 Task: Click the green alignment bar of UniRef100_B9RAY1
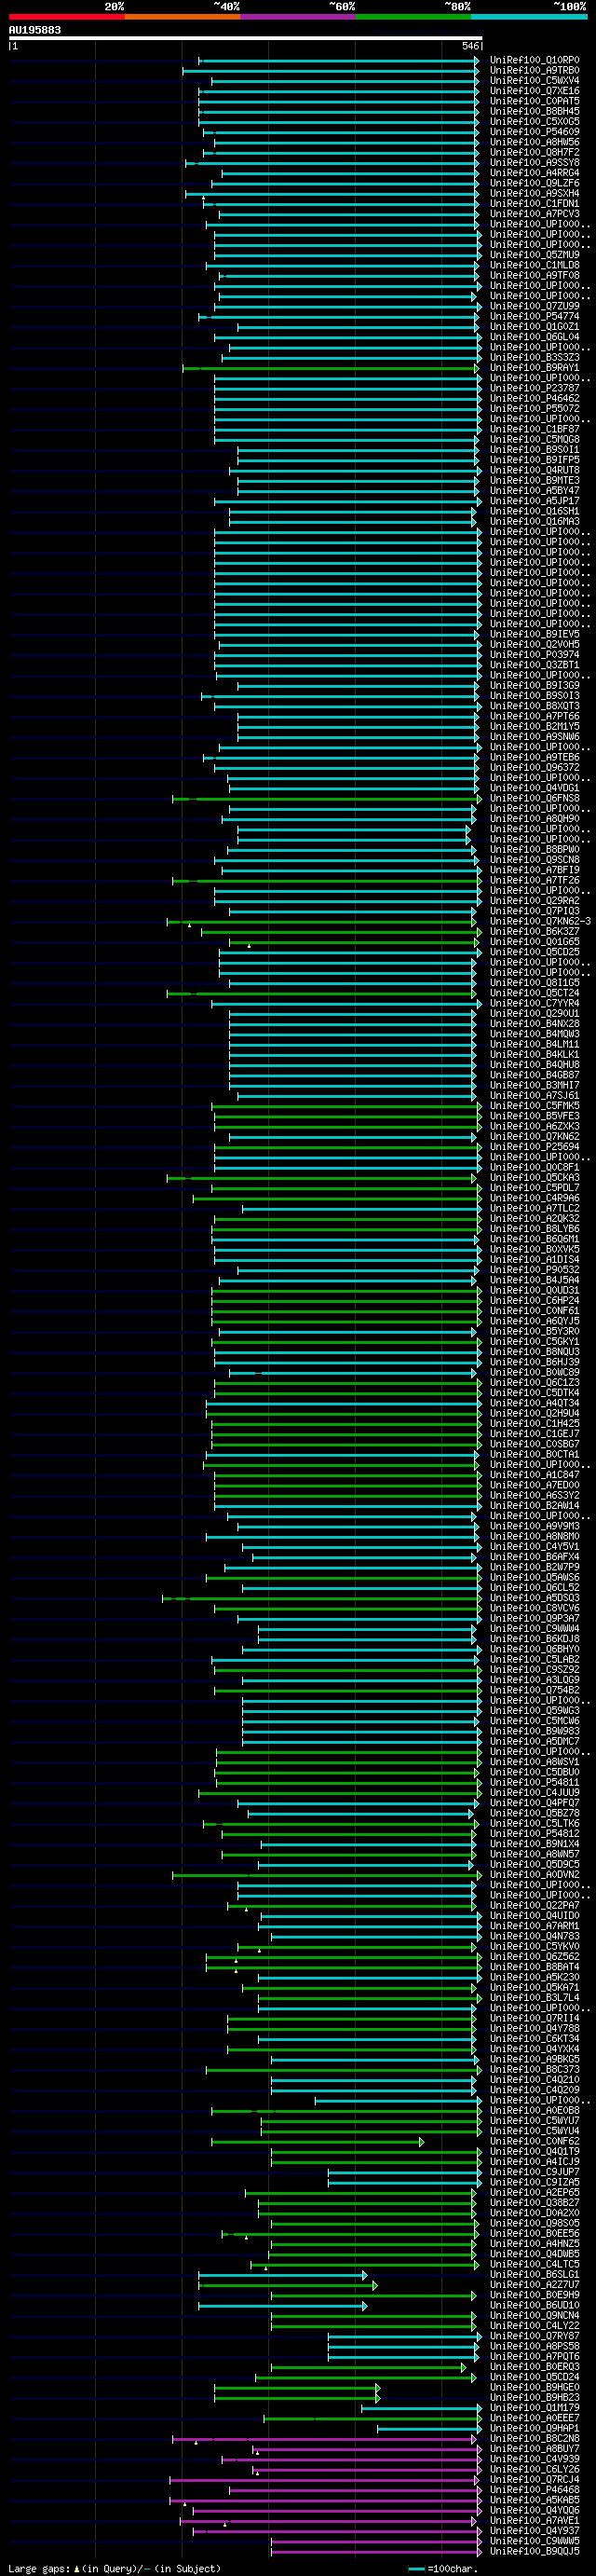[x=331, y=368]
